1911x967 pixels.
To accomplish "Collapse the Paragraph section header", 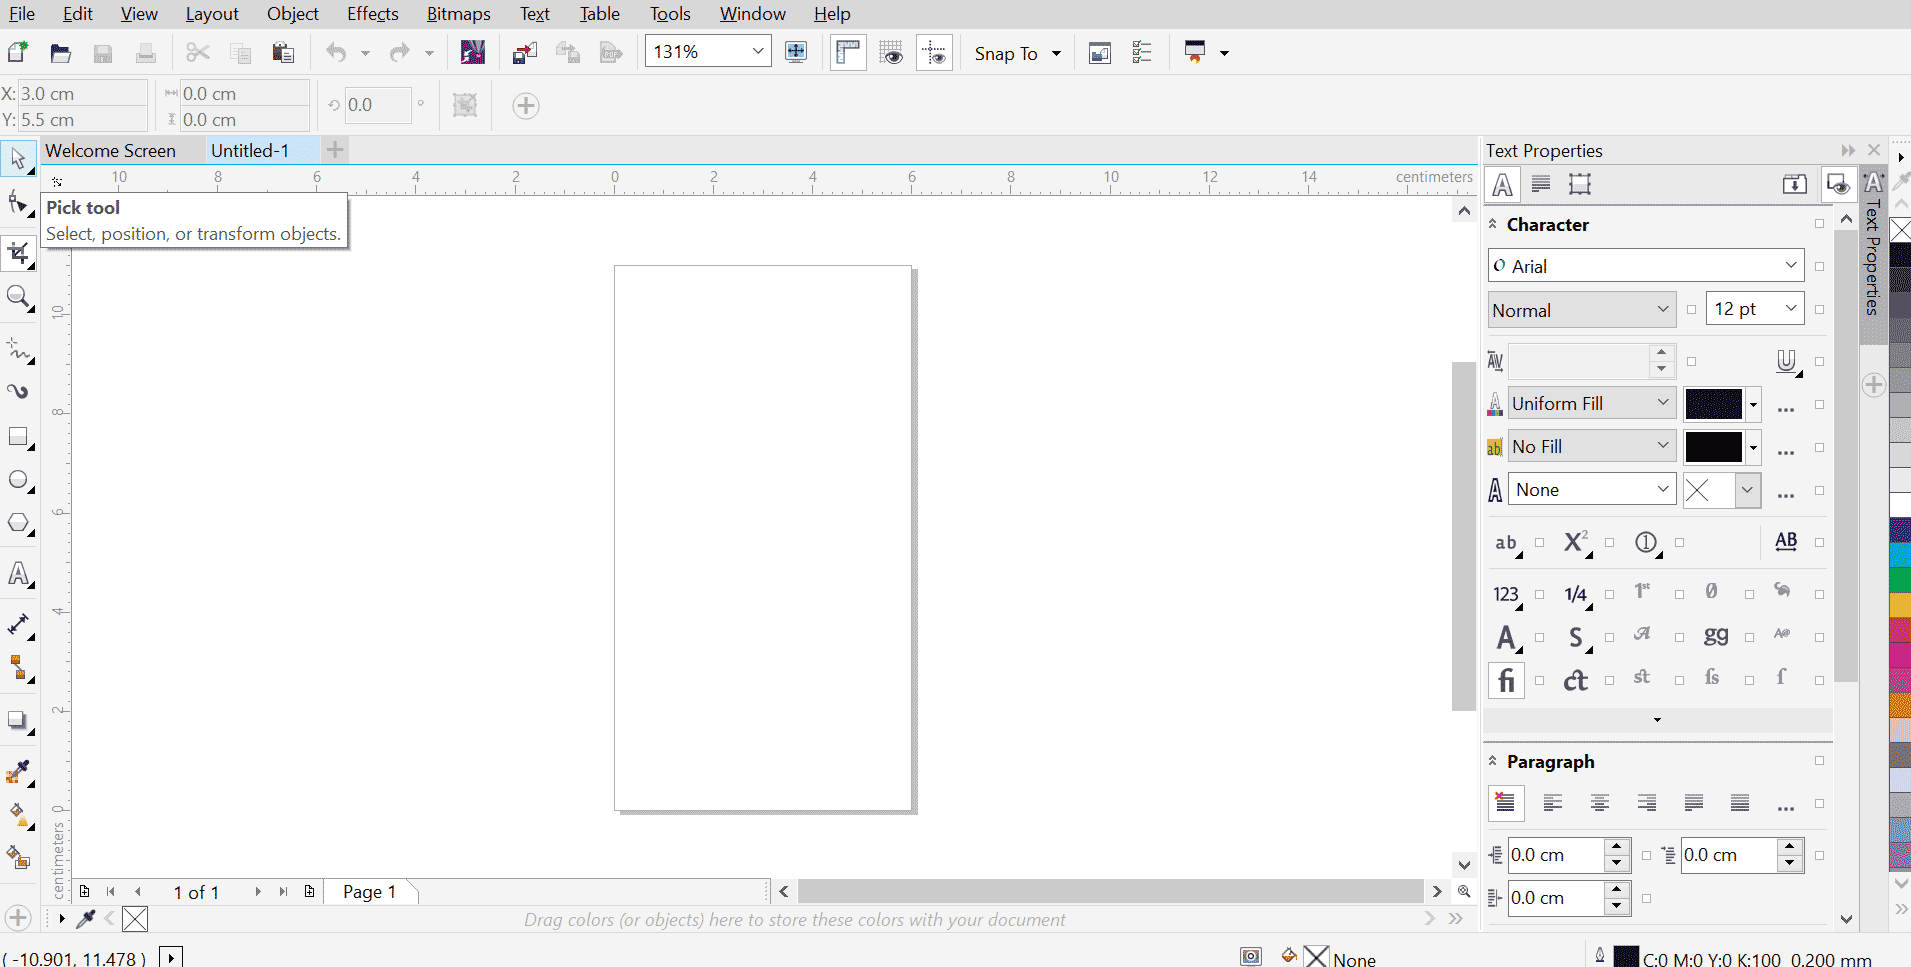I will (1493, 761).
